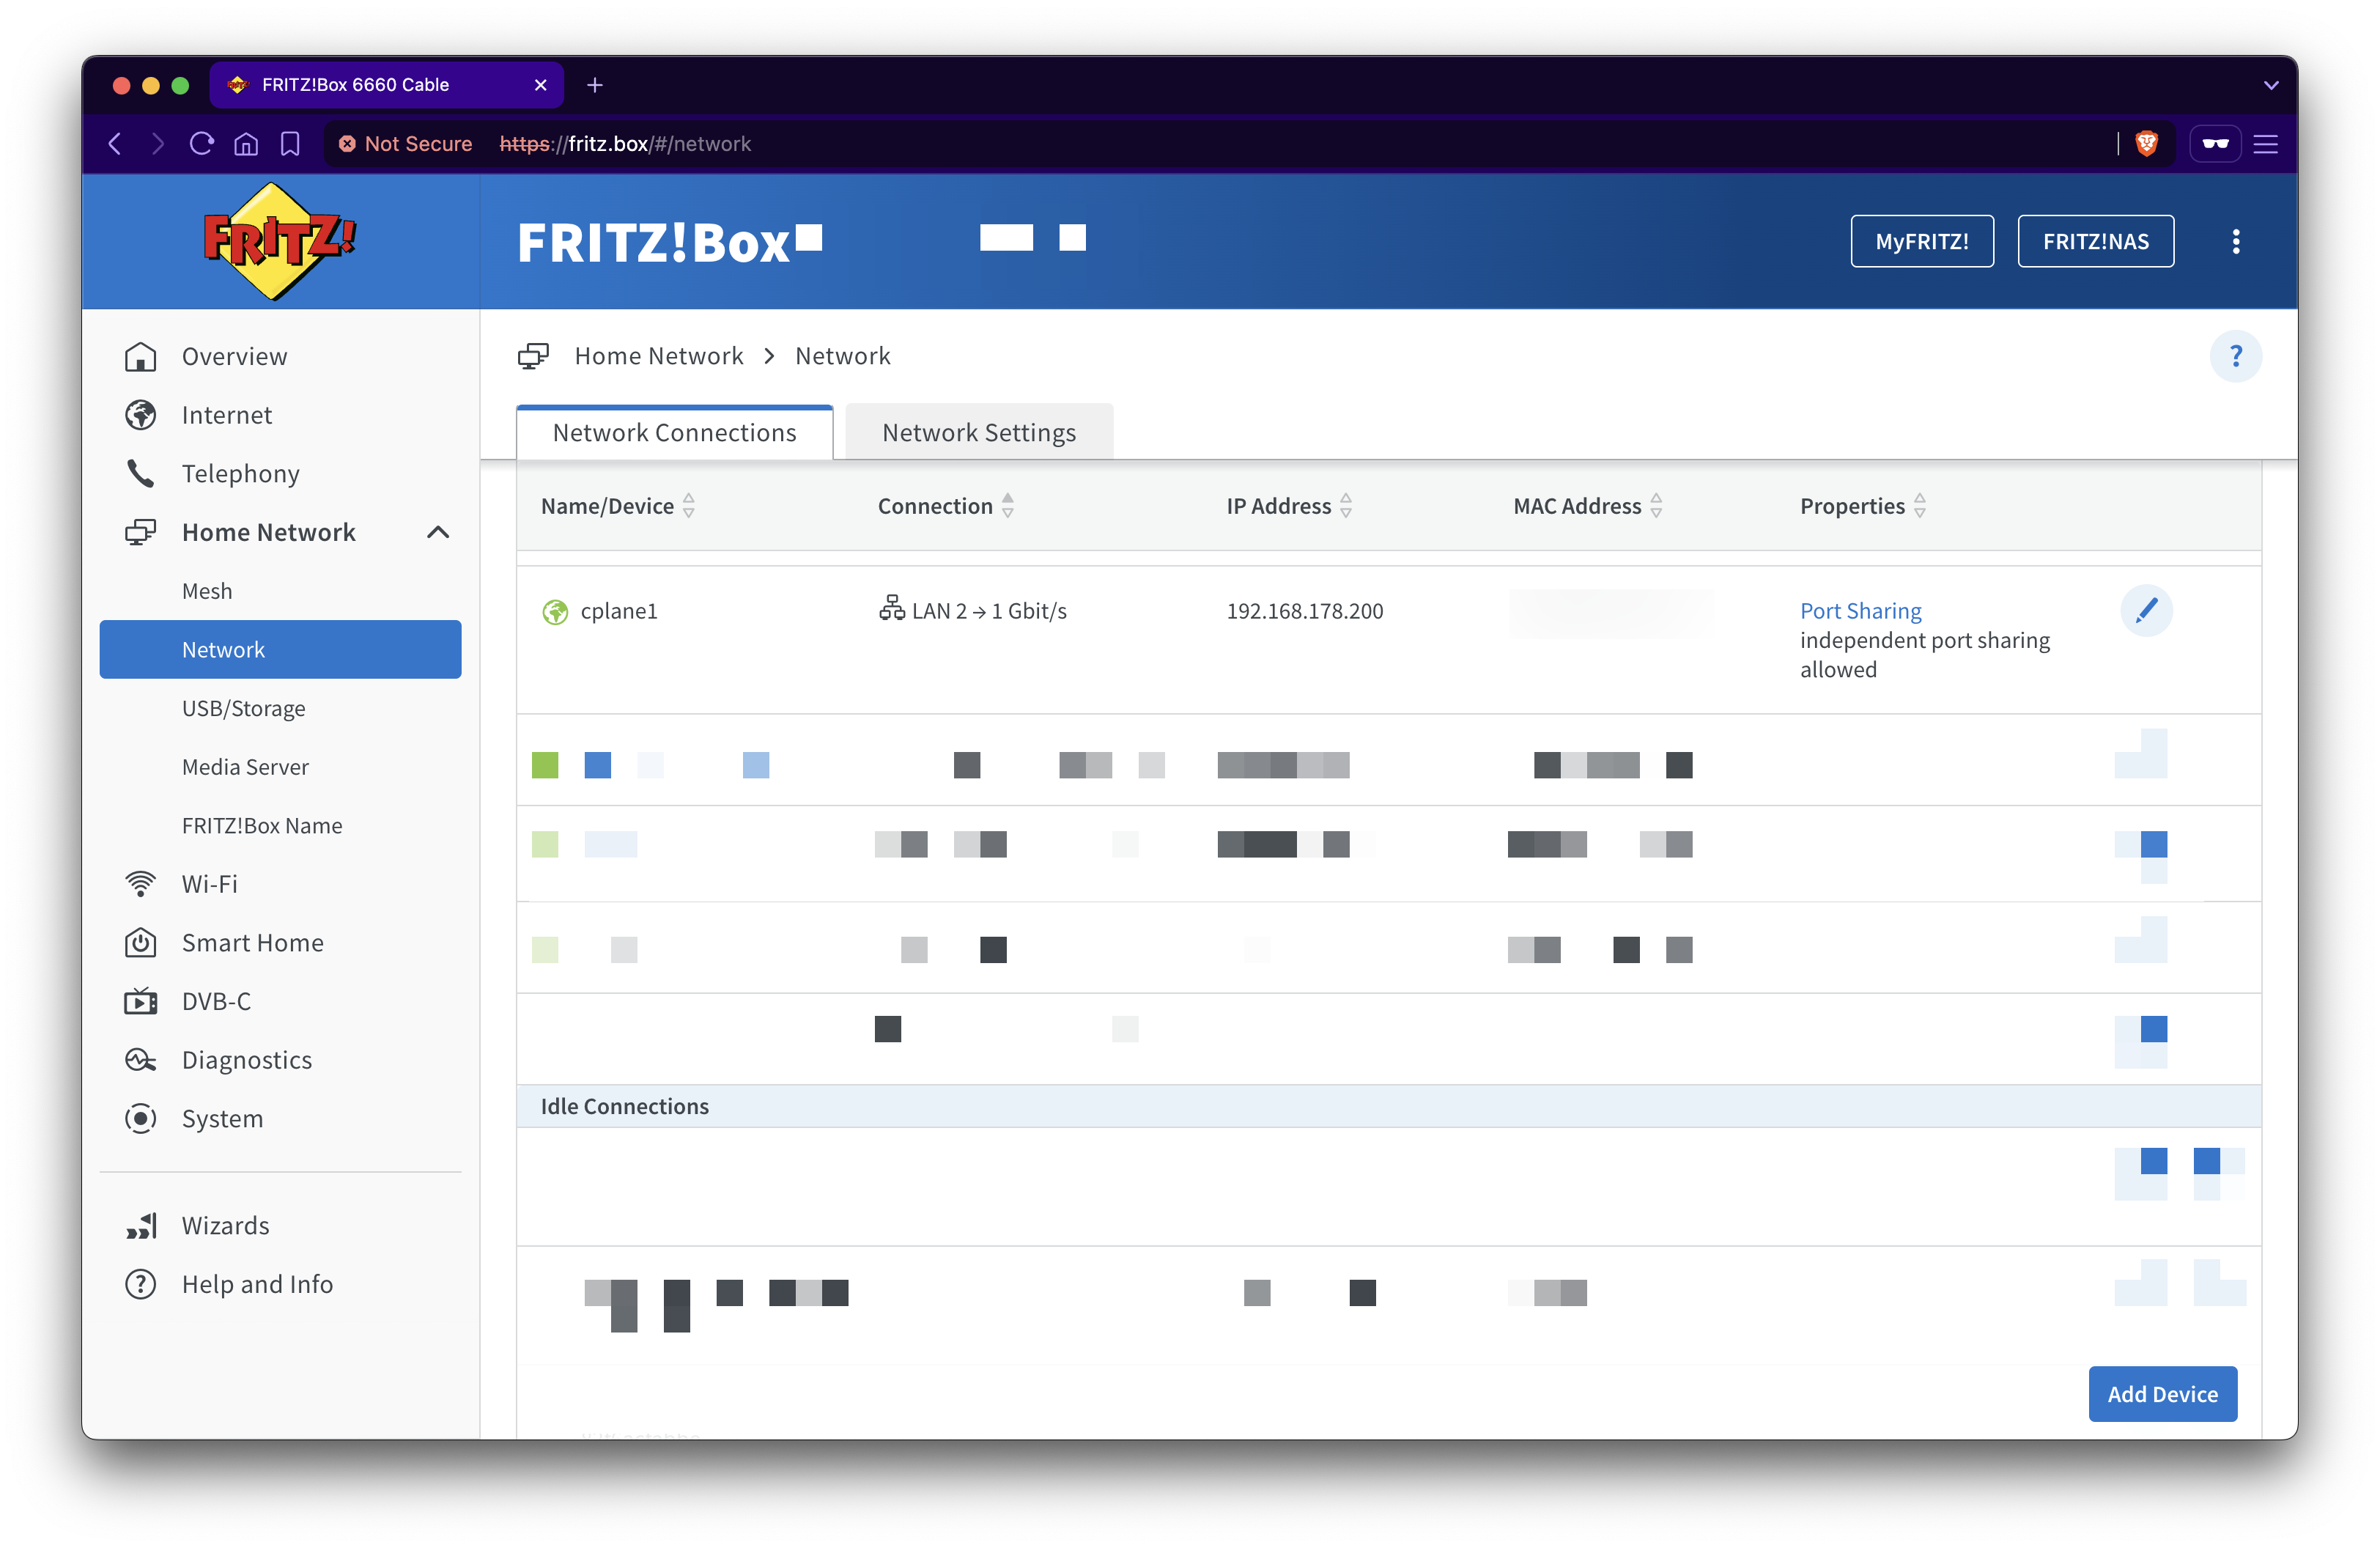2380x1548 pixels.
Task: Open the Port Sharing link
Action: coord(1860,610)
